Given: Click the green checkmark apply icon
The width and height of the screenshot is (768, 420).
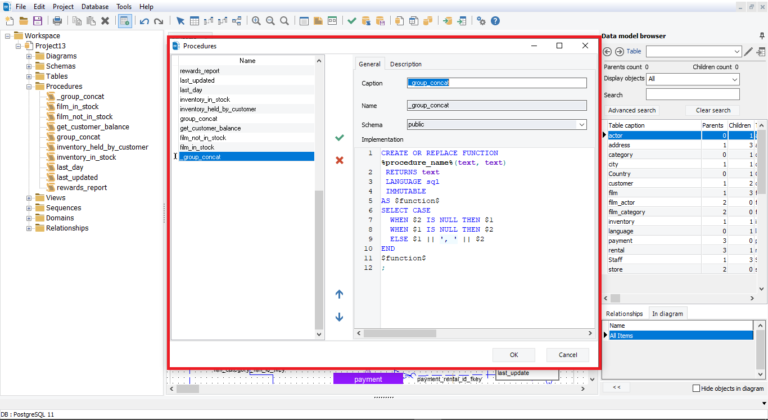Looking at the screenshot, I should (x=339, y=137).
